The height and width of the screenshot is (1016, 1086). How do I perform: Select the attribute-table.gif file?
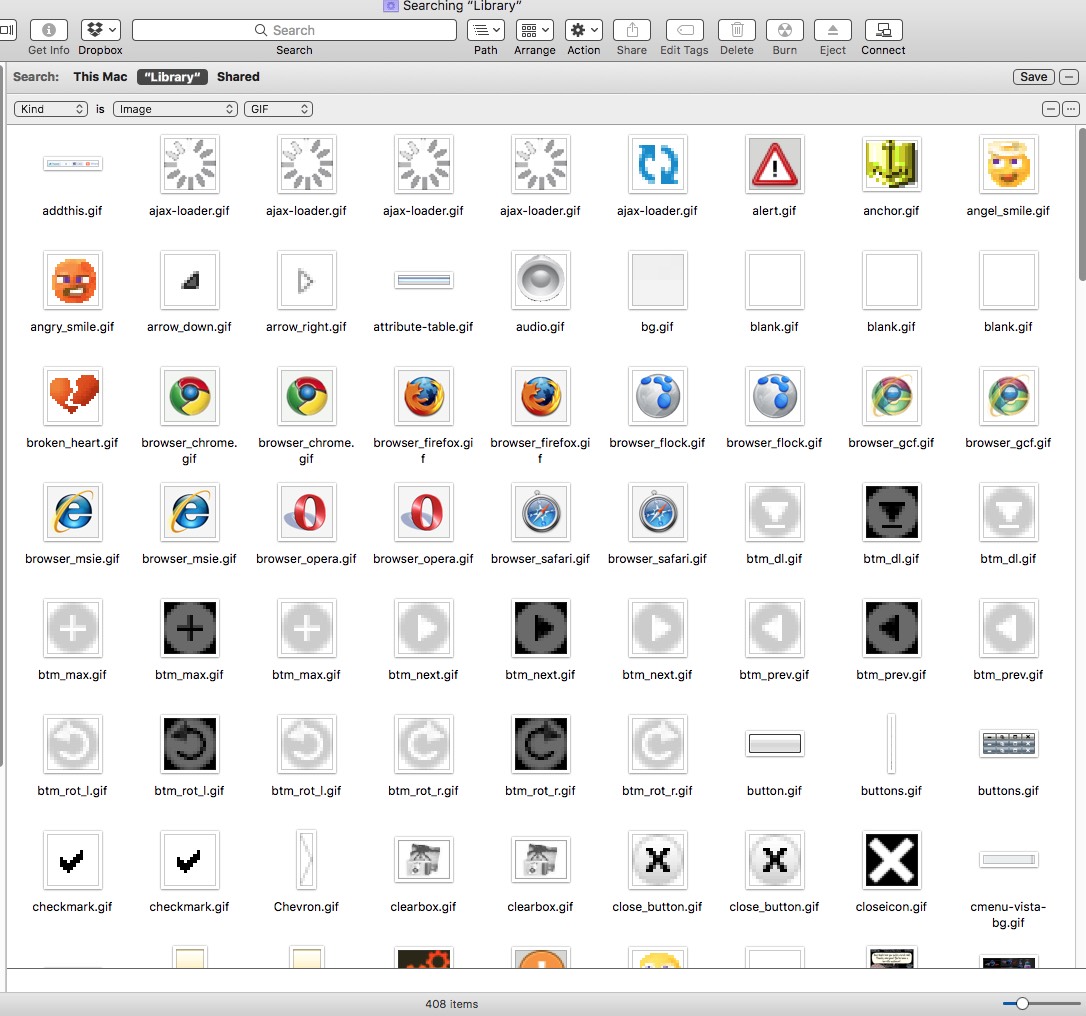pos(423,280)
